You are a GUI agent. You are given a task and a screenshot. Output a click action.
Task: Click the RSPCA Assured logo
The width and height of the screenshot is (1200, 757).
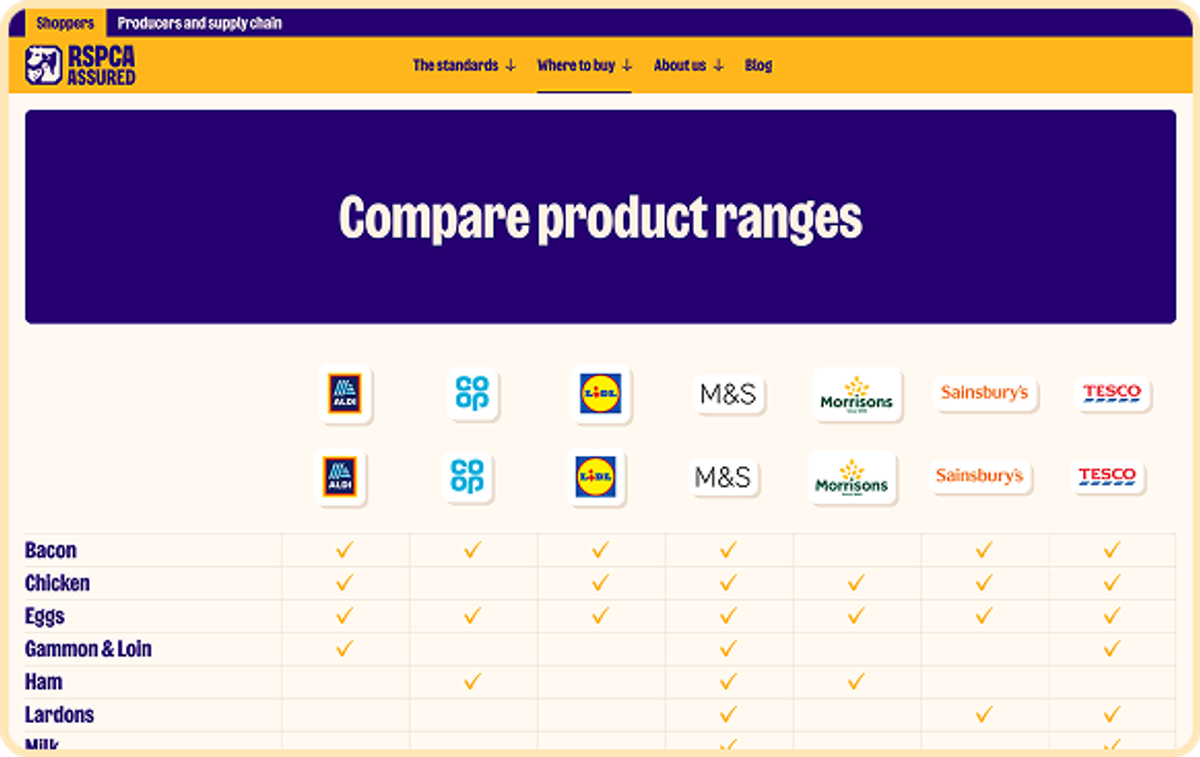click(80, 65)
